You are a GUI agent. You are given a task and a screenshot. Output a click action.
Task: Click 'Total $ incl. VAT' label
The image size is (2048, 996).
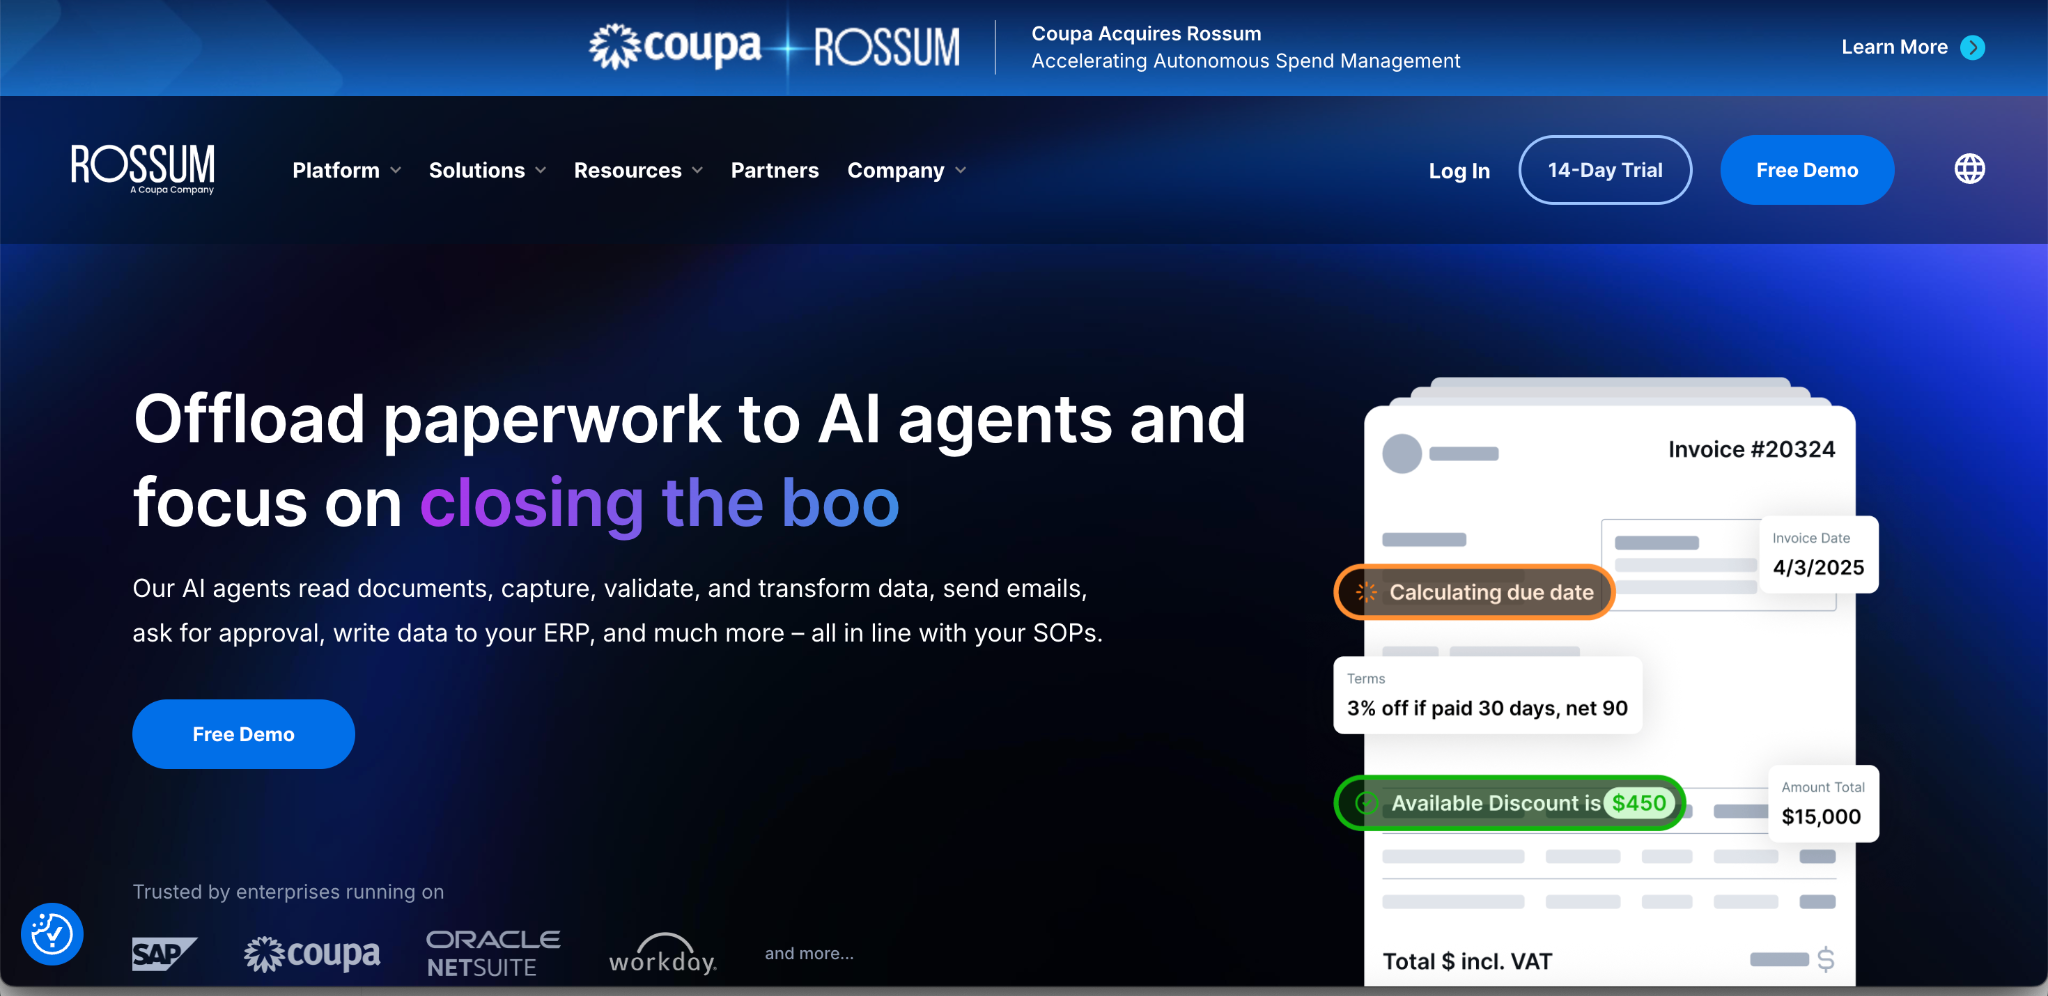point(1467,961)
